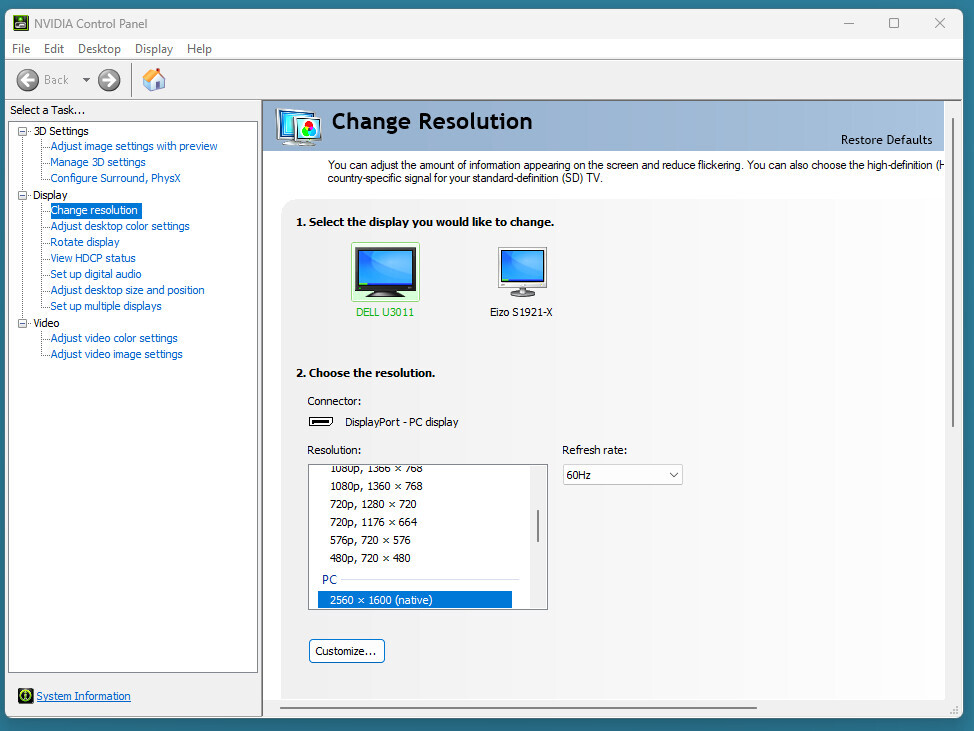This screenshot has width=974, height=731.
Task: Select the DELL U3011 monitor icon
Action: point(385,272)
